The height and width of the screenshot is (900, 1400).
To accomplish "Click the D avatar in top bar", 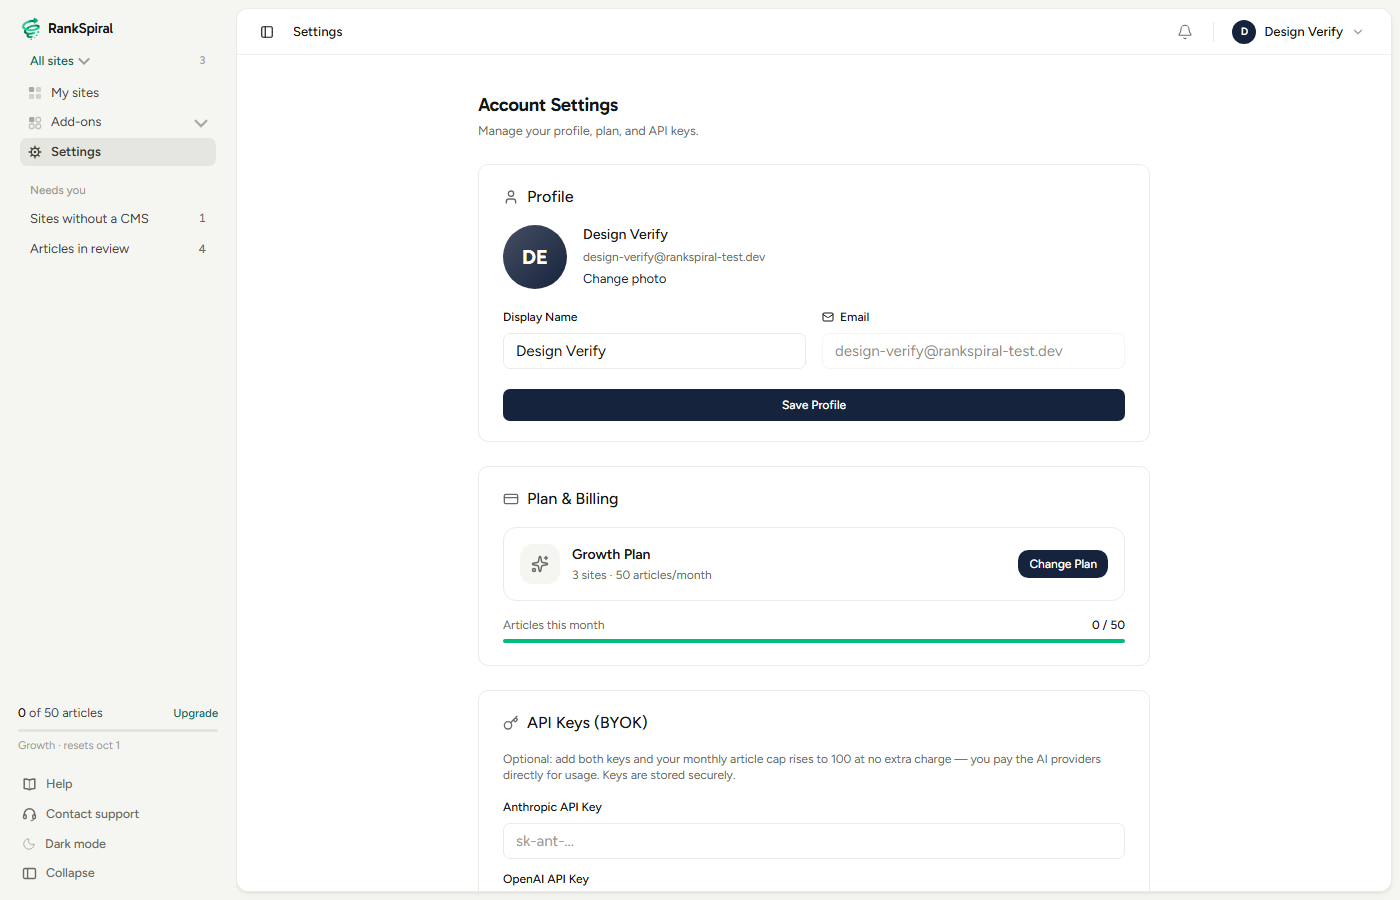I will 1244,32.
